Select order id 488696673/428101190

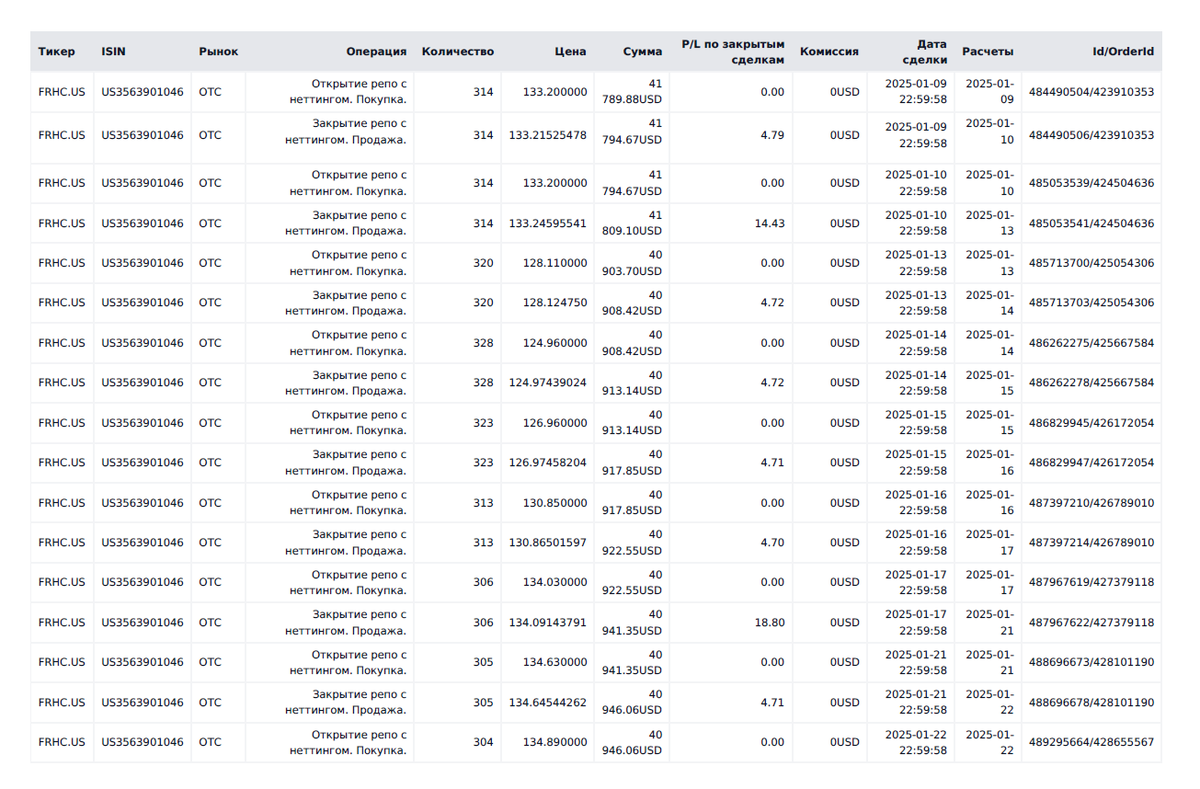click(x=1091, y=662)
